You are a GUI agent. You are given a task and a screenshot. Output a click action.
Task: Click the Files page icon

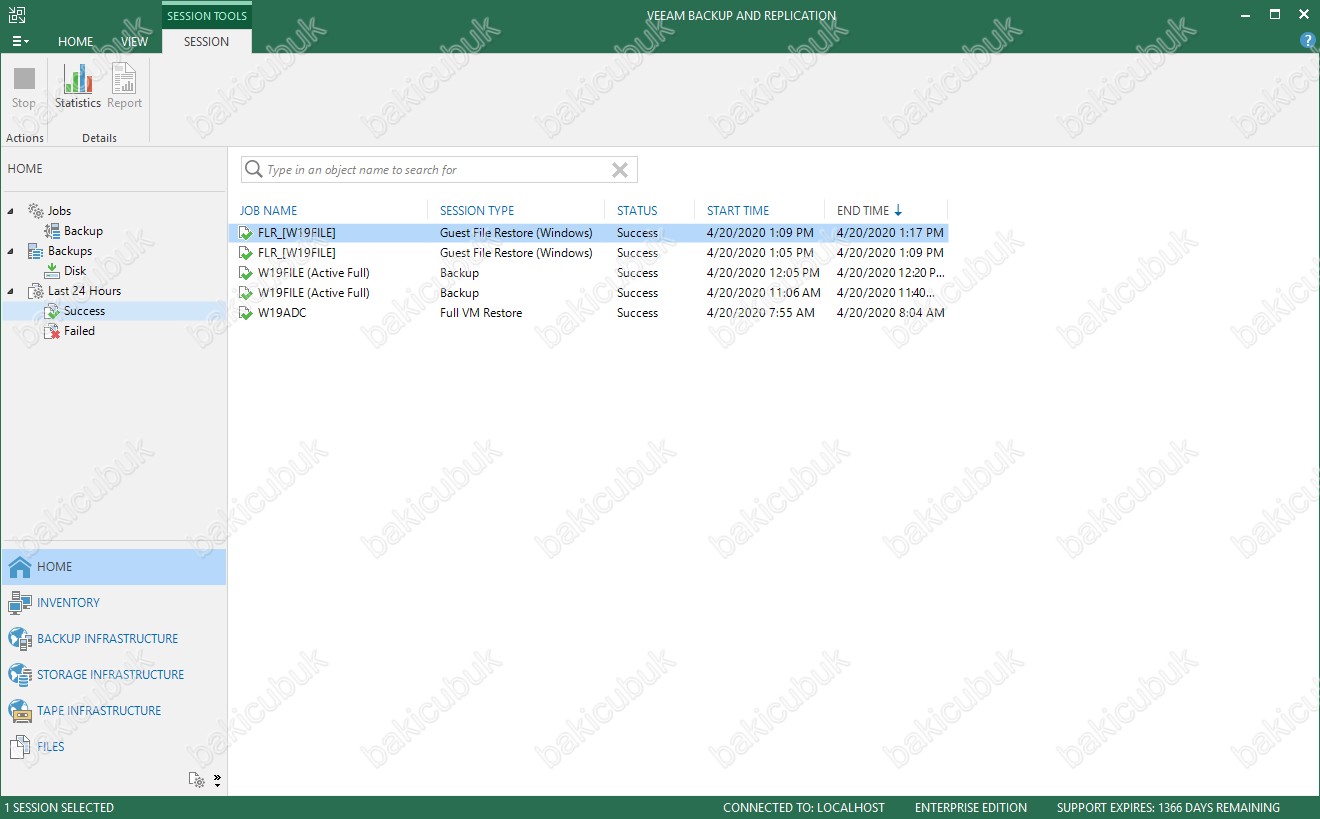(20, 747)
